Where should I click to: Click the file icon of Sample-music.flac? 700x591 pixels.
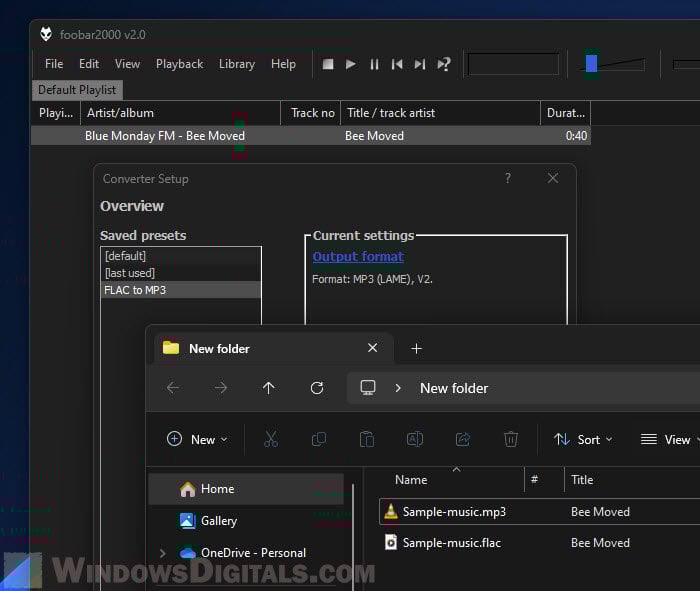pos(391,542)
